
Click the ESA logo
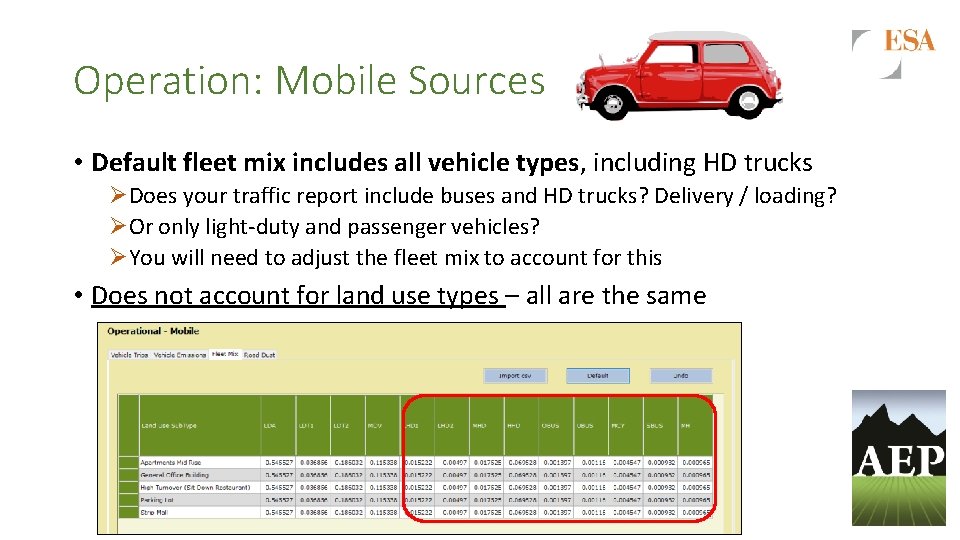pyautogui.click(x=894, y=53)
